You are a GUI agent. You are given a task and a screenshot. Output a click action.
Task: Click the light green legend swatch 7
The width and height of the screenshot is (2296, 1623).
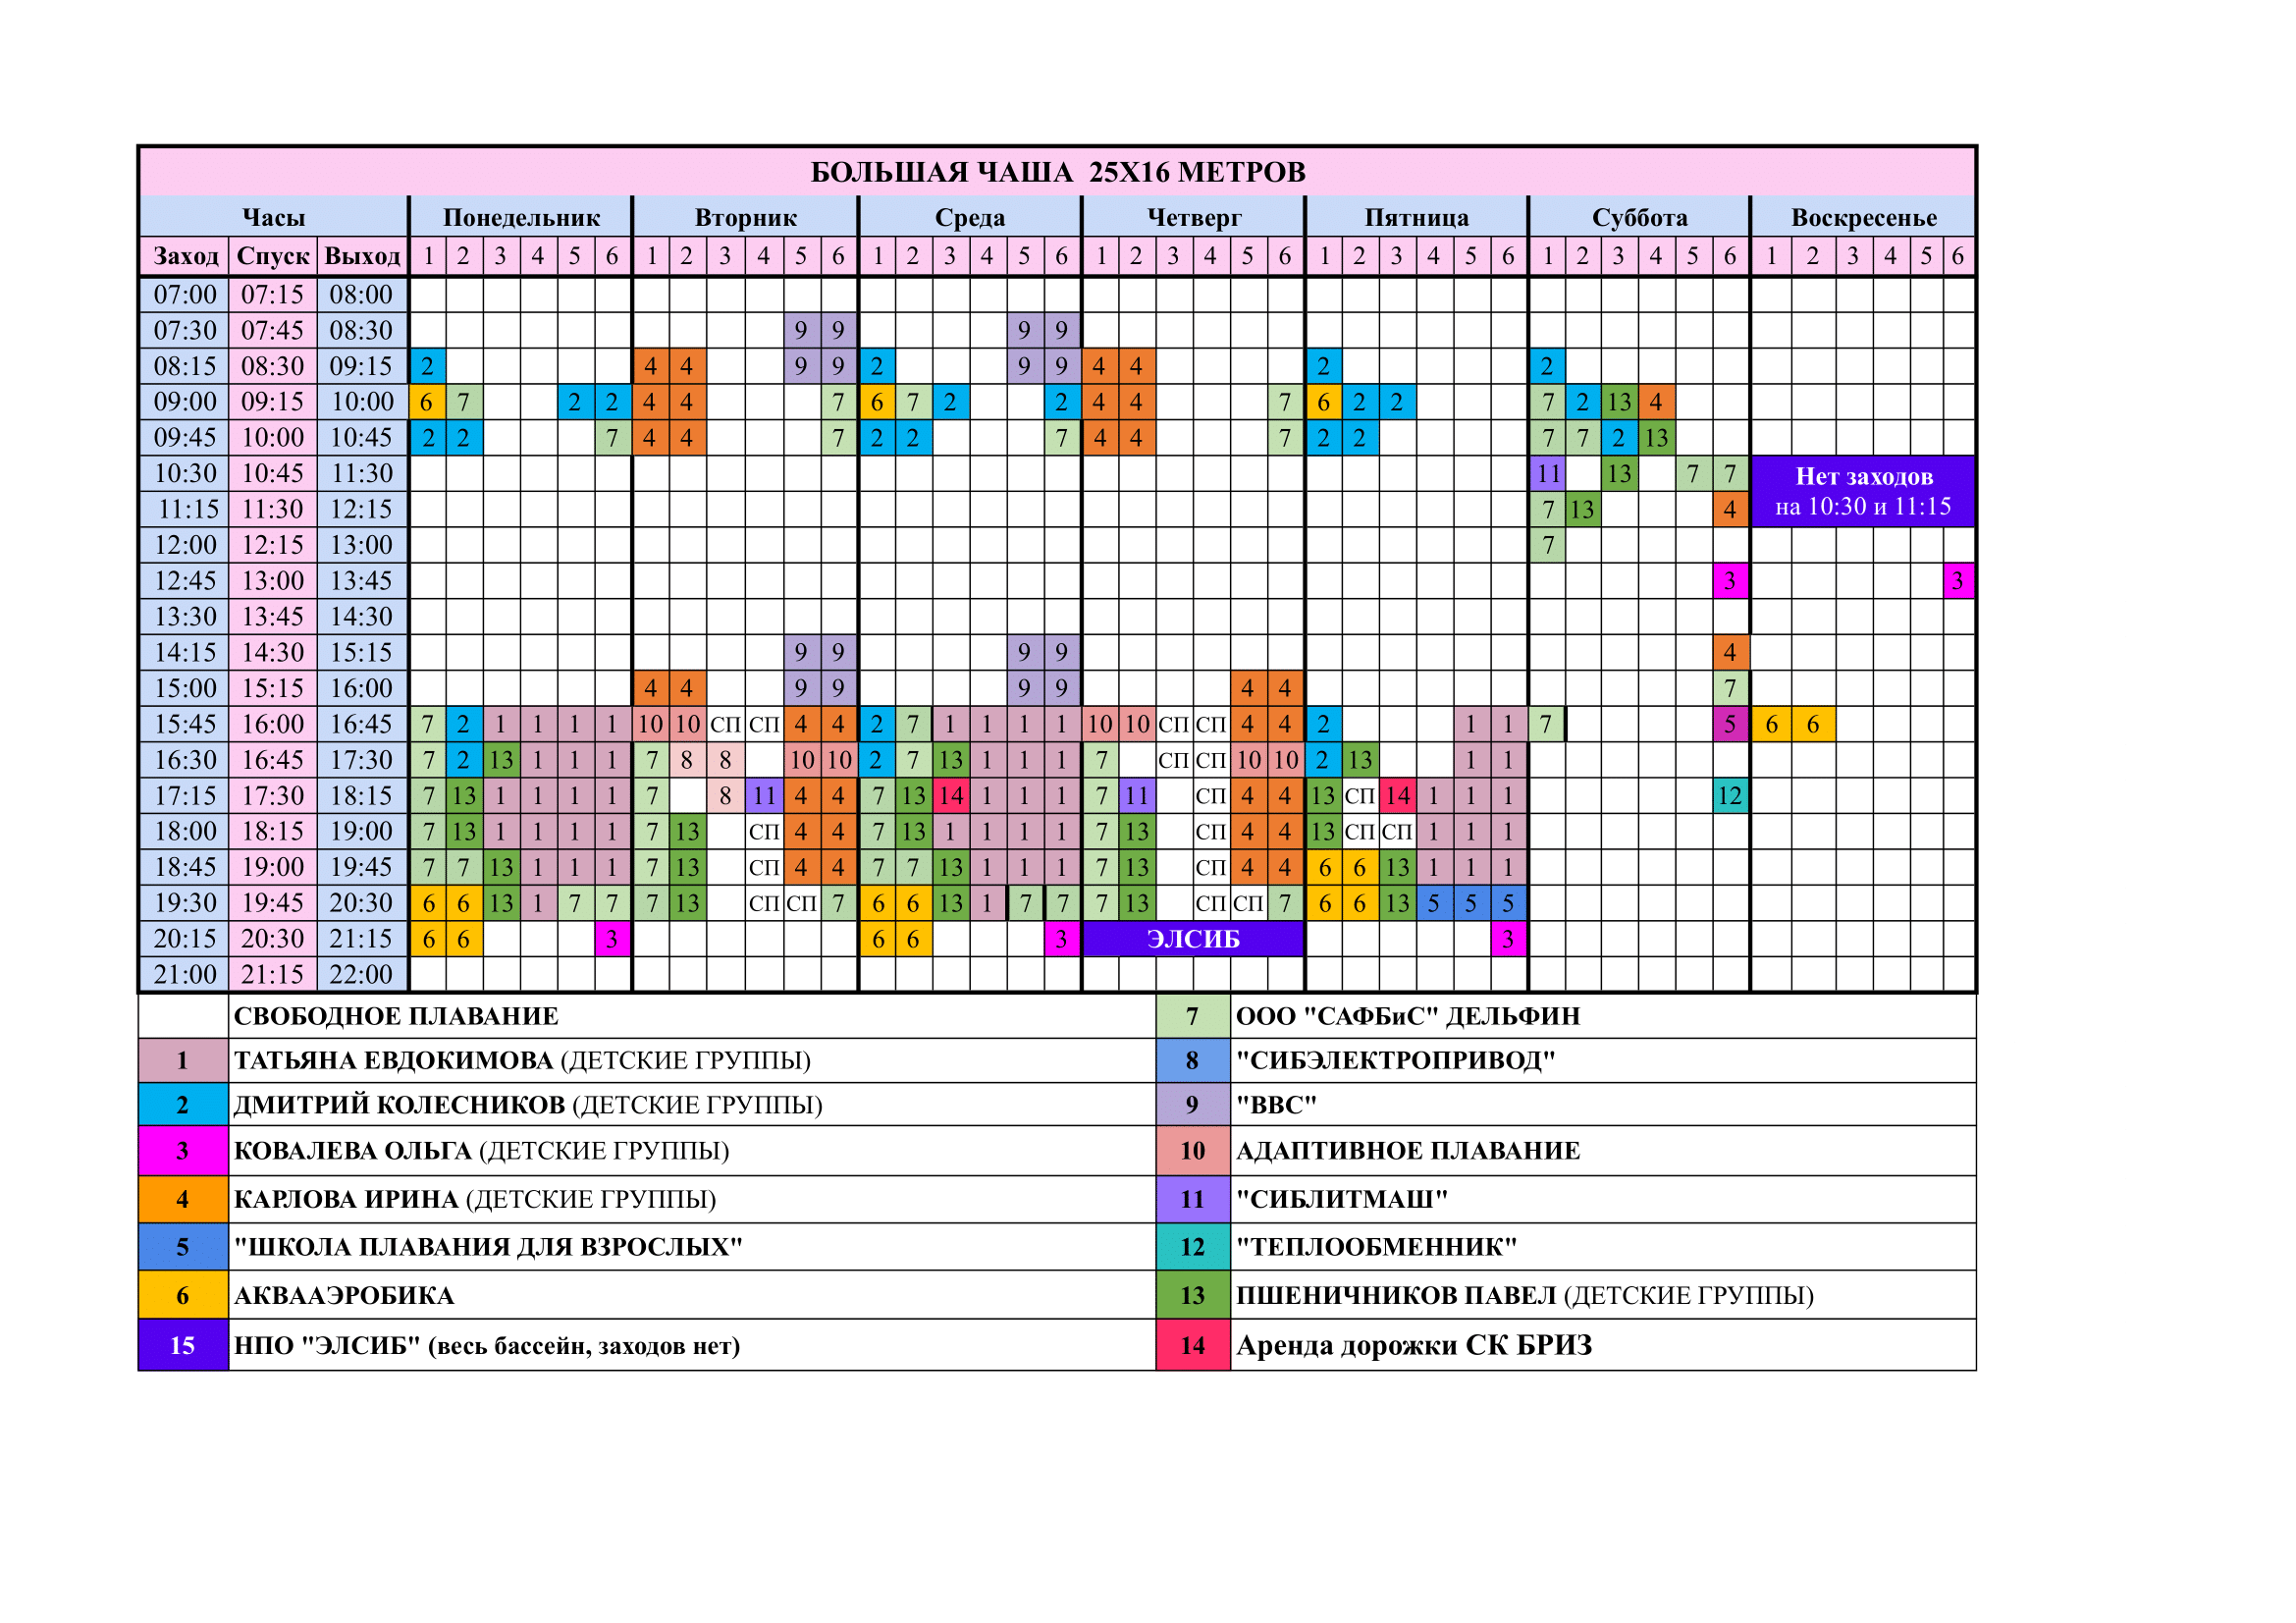(x=1192, y=1016)
